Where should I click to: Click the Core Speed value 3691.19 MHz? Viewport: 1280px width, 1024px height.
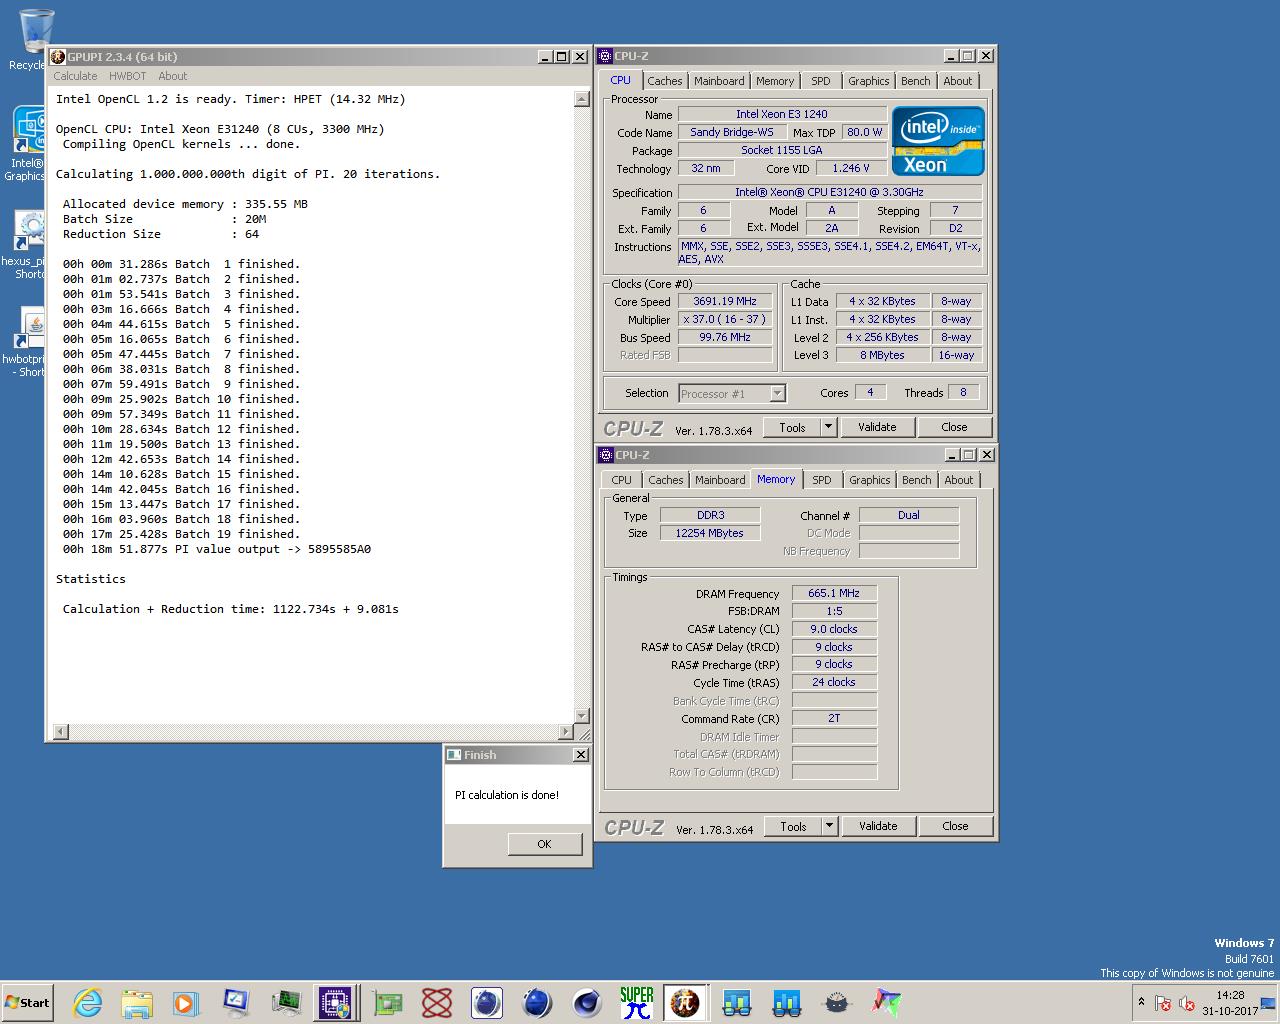[x=725, y=301]
